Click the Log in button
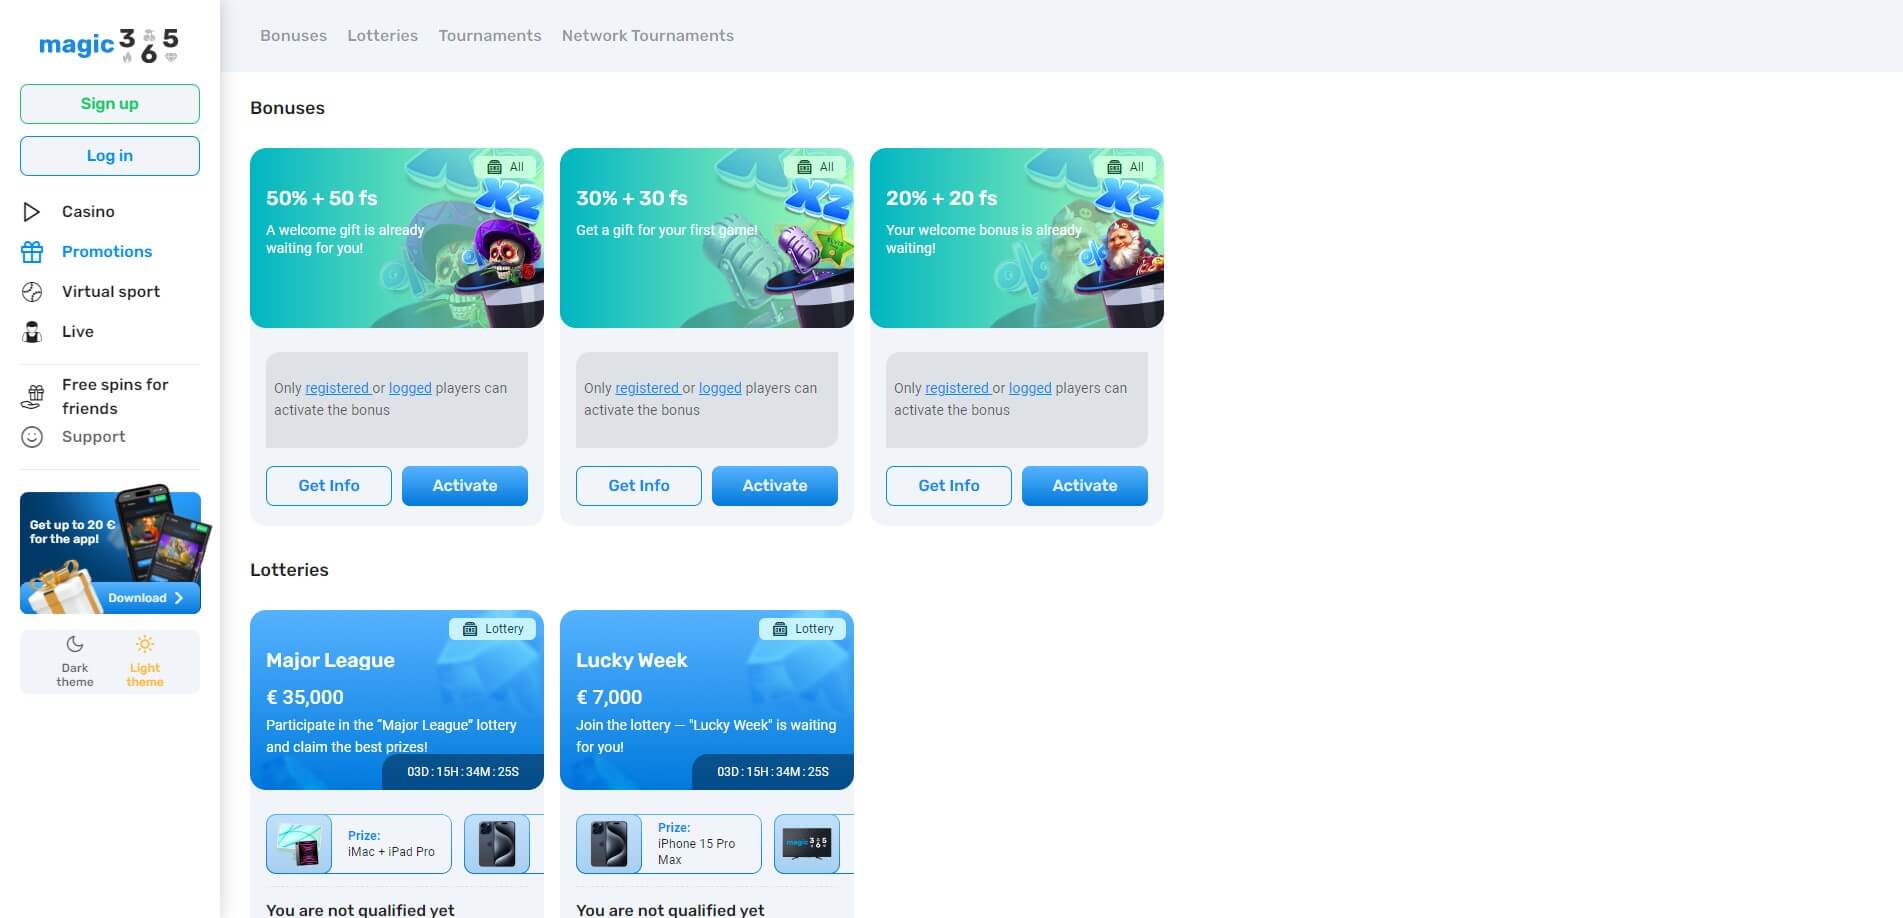The width and height of the screenshot is (1903, 918). pos(110,156)
